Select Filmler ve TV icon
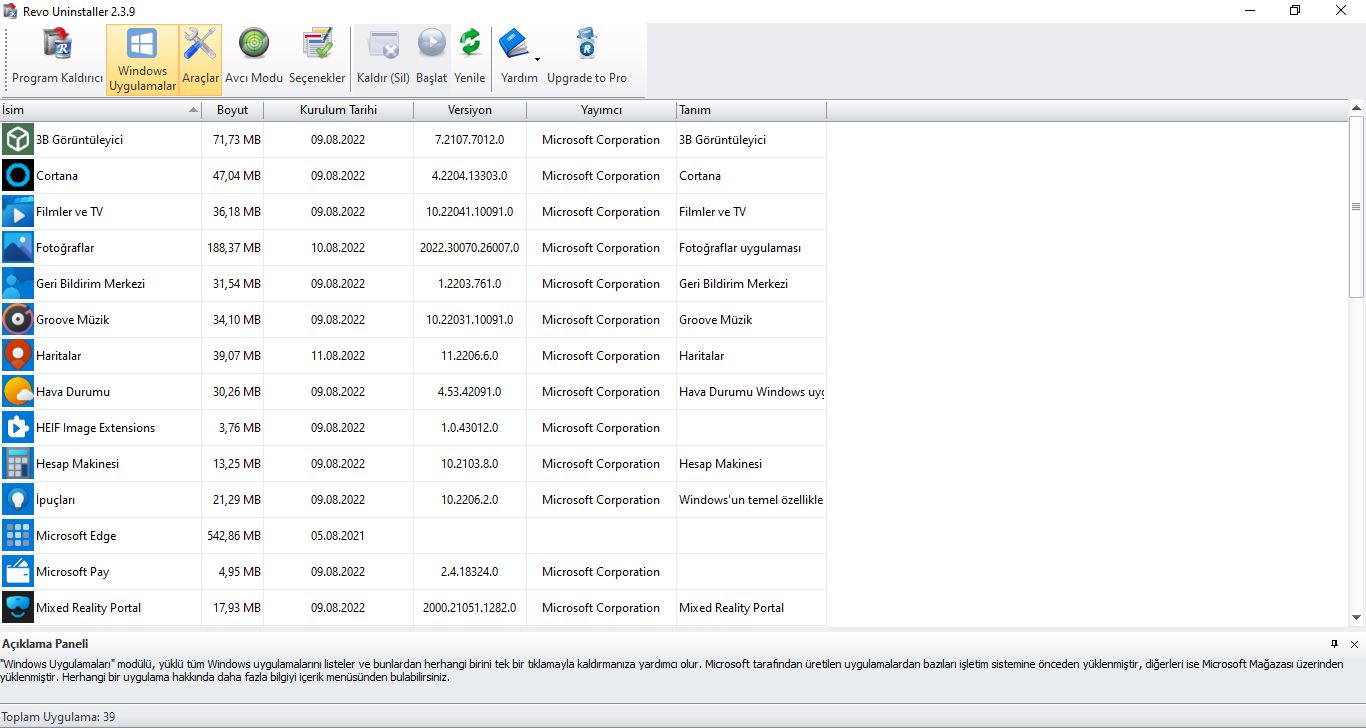 18,212
